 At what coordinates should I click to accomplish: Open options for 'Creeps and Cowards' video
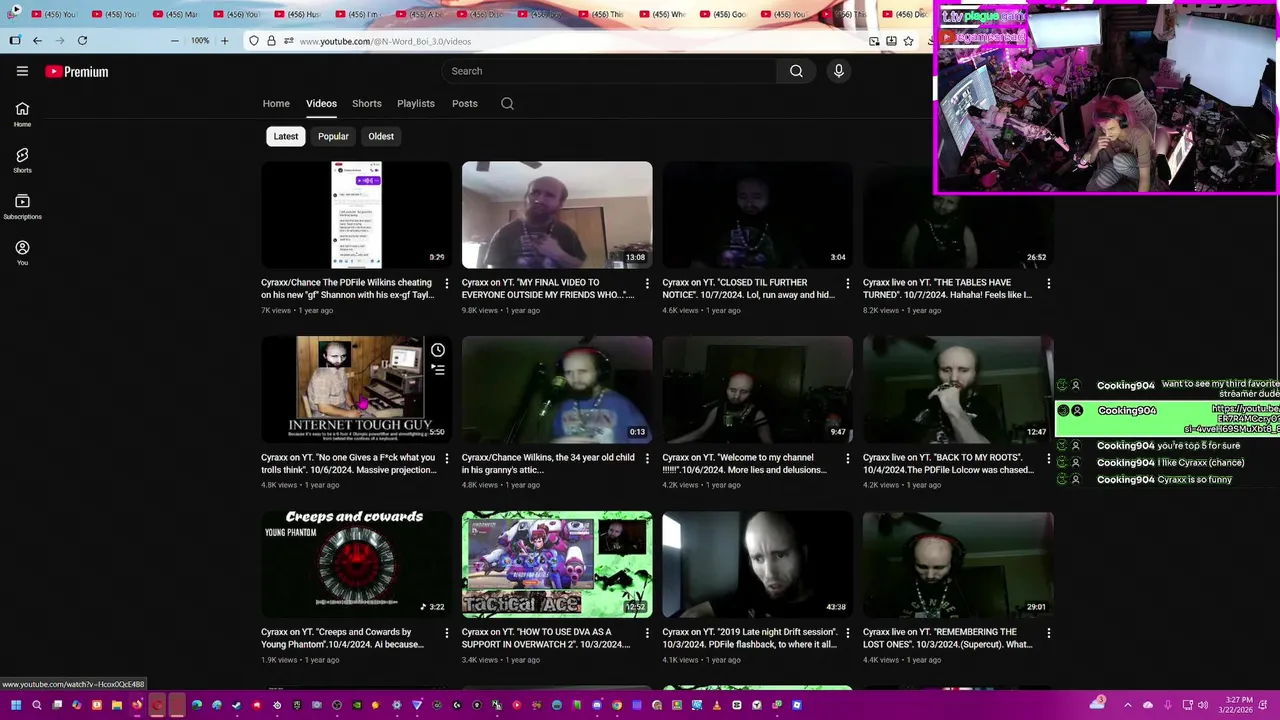pos(447,633)
